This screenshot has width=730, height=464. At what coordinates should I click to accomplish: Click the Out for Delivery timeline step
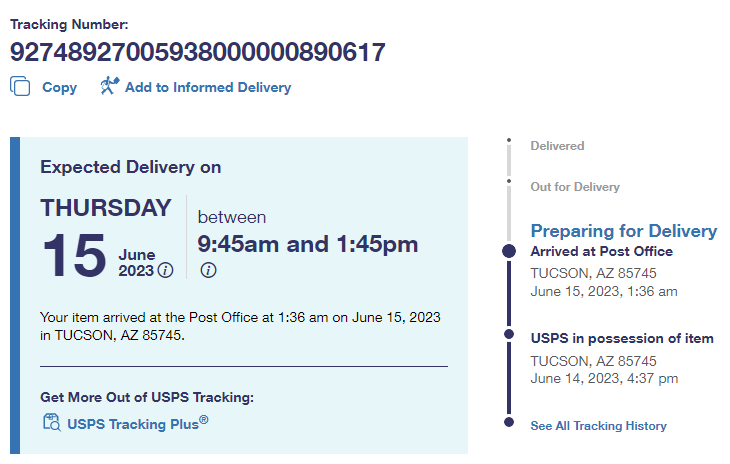coord(575,187)
